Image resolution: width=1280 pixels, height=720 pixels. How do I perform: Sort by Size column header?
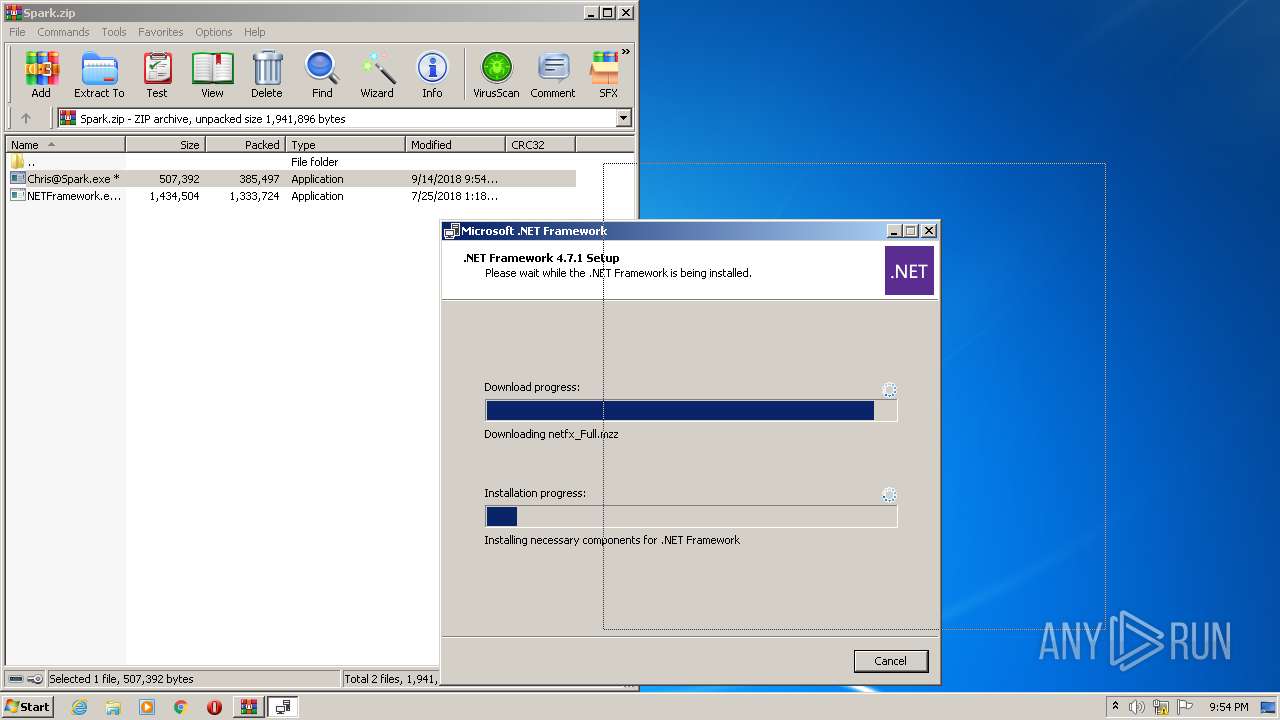pos(166,145)
